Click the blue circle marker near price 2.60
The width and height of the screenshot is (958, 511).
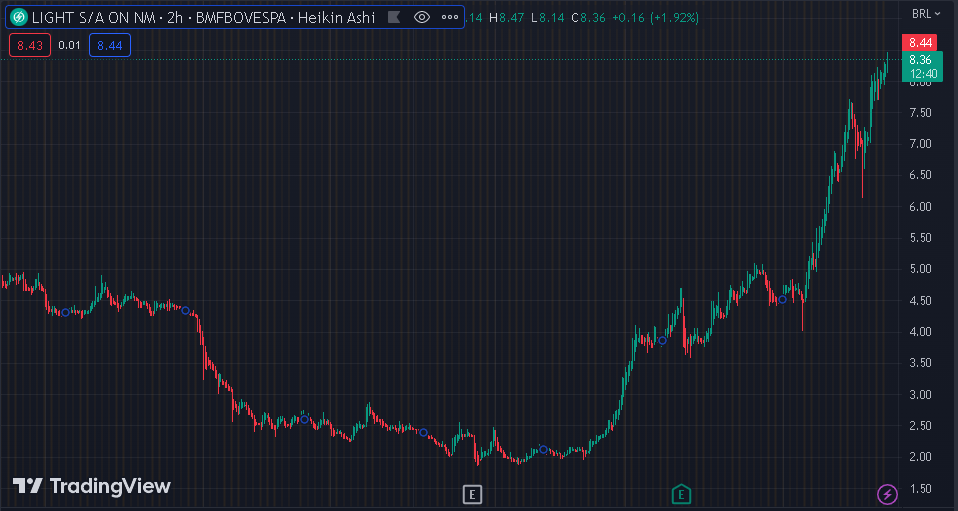tap(305, 419)
